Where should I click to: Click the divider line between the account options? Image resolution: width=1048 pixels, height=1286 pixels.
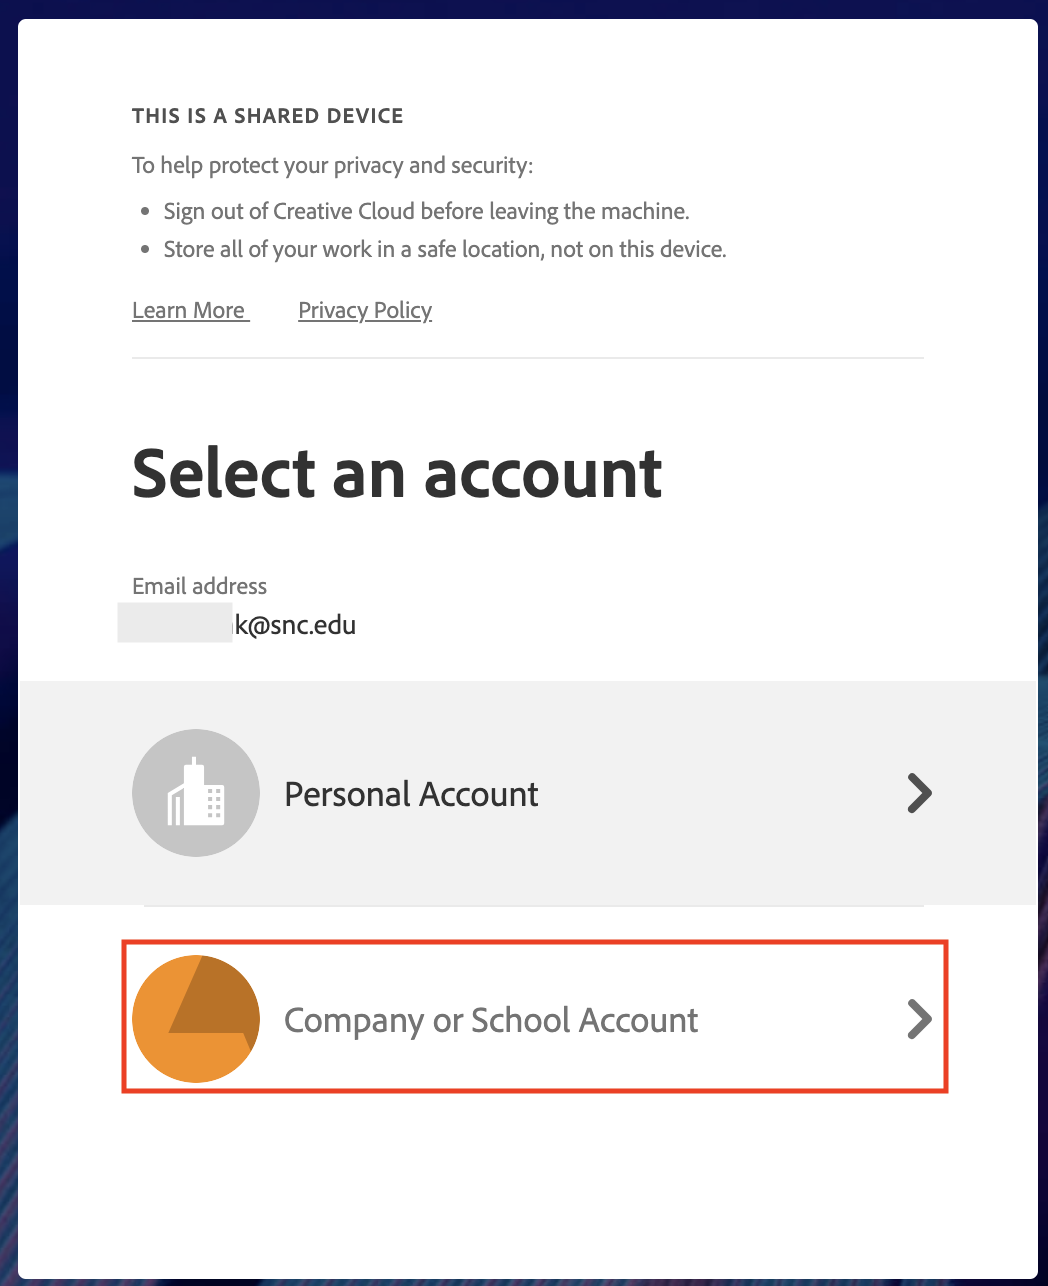[x=533, y=906]
